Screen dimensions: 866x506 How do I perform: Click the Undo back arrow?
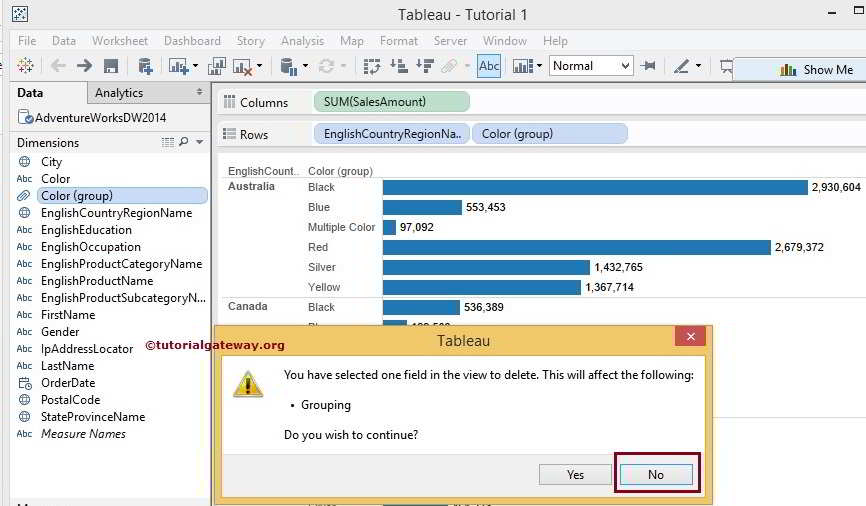[58, 66]
